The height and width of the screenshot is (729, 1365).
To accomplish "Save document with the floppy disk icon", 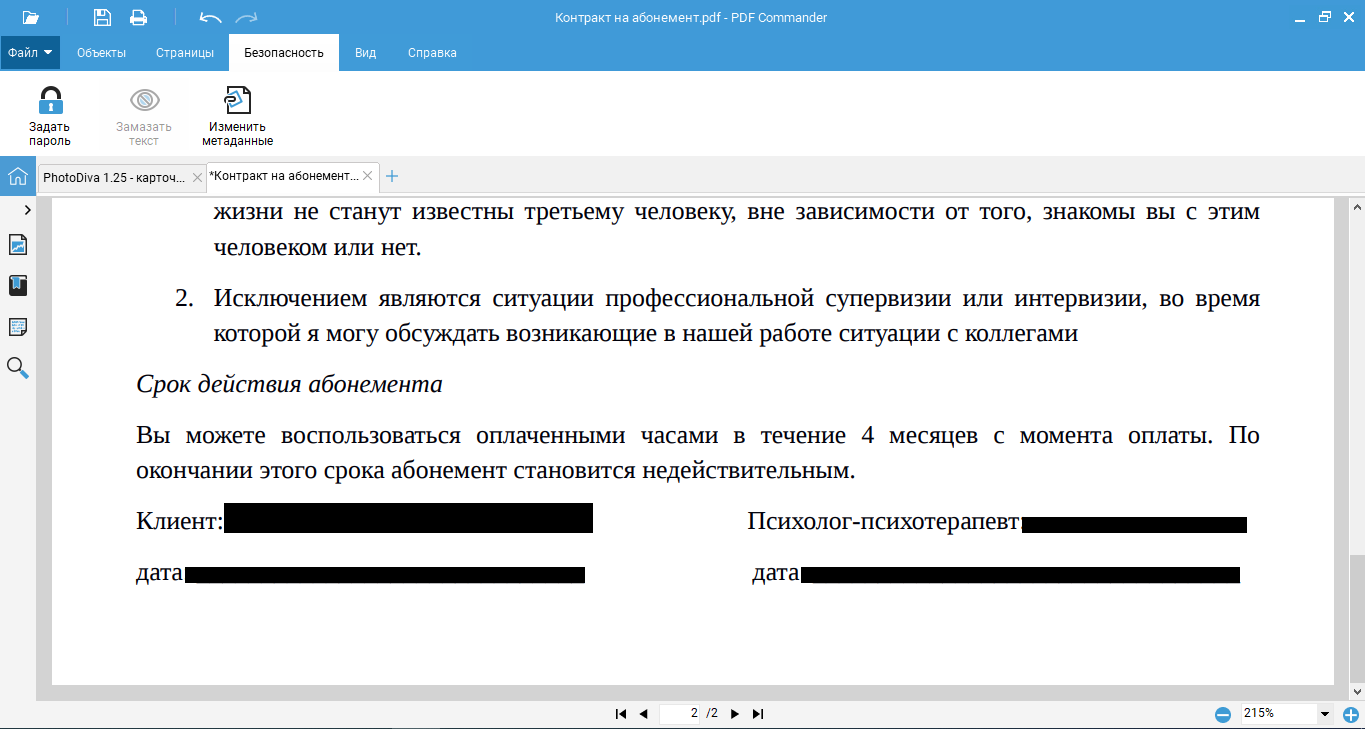I will (x=102, y=17).
